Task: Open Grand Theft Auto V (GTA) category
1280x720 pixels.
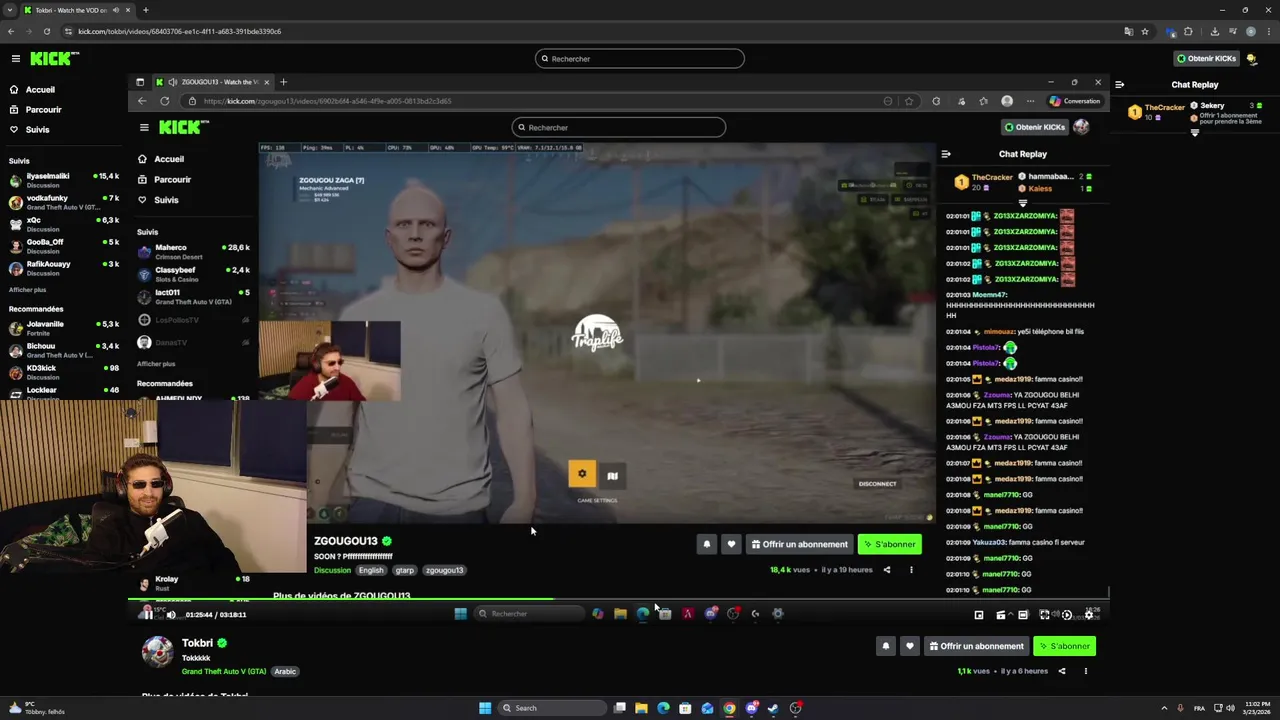Action: point(224,672)
